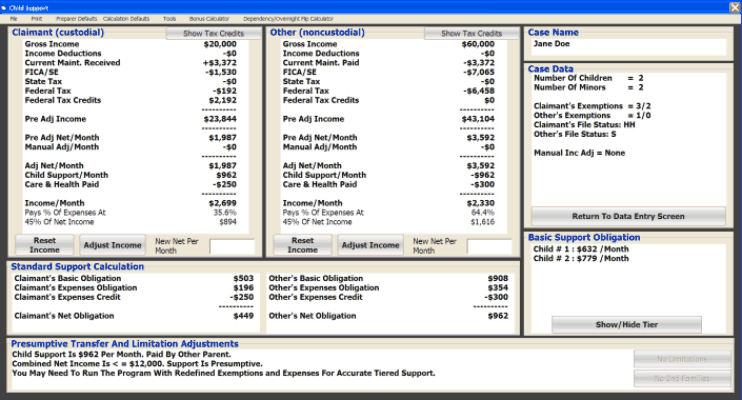Click Adjust Income for Other parent

[x=370, y=245]
